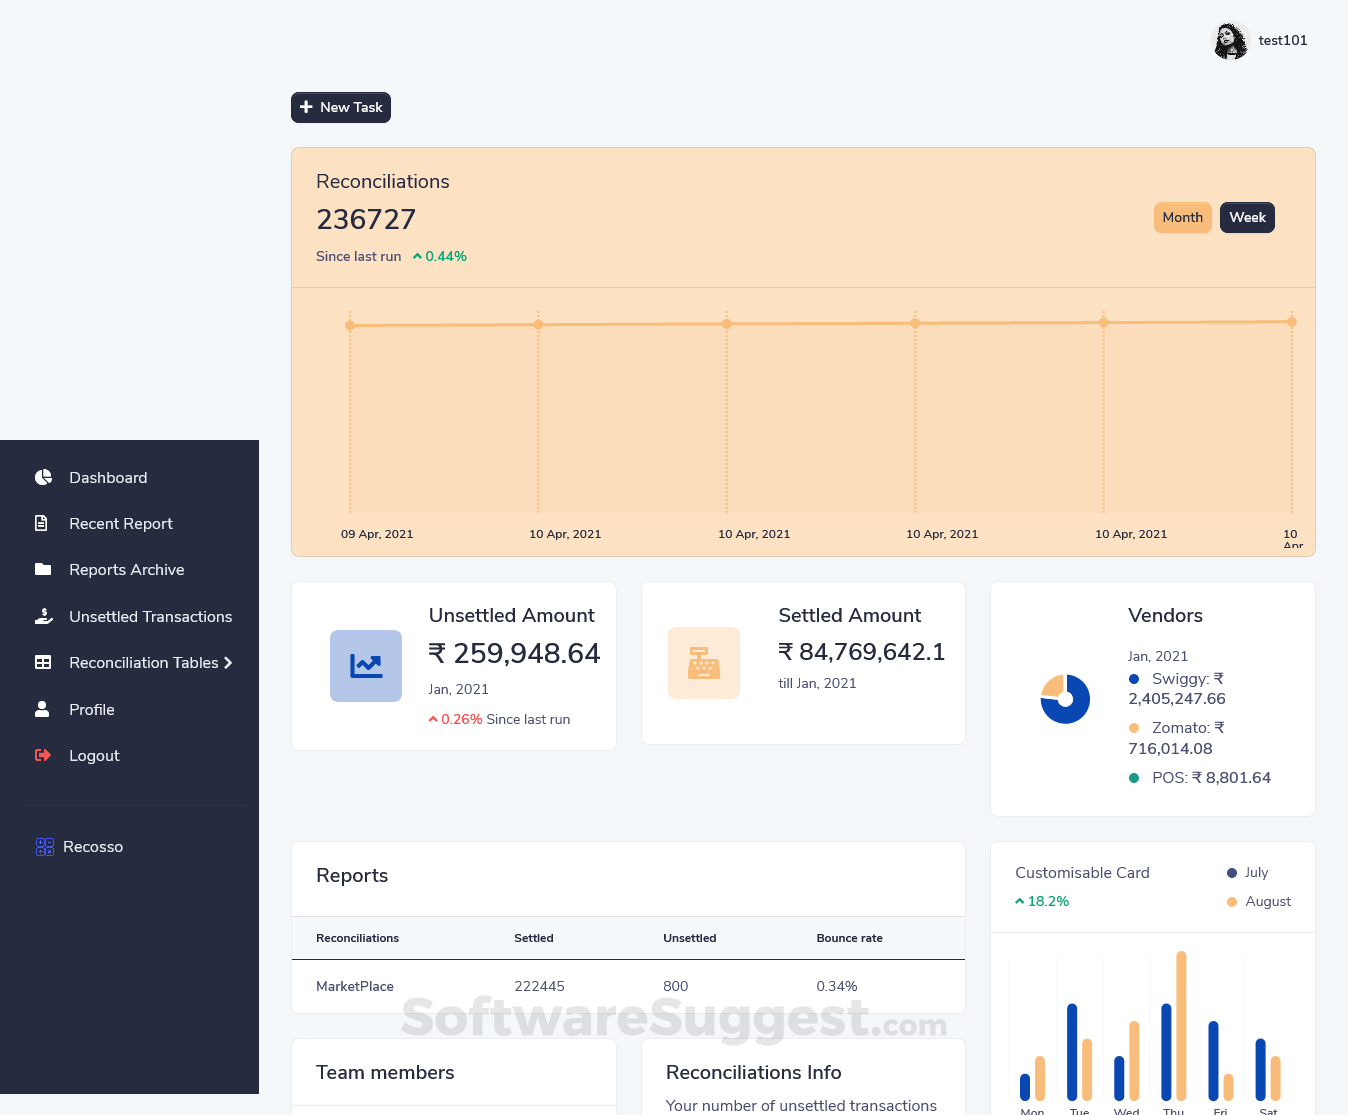Viewport: 1348px width, 1115px height.
Task: Click the Unsettled Transactions hand-coin icon
Action: [x=43, y=617]
